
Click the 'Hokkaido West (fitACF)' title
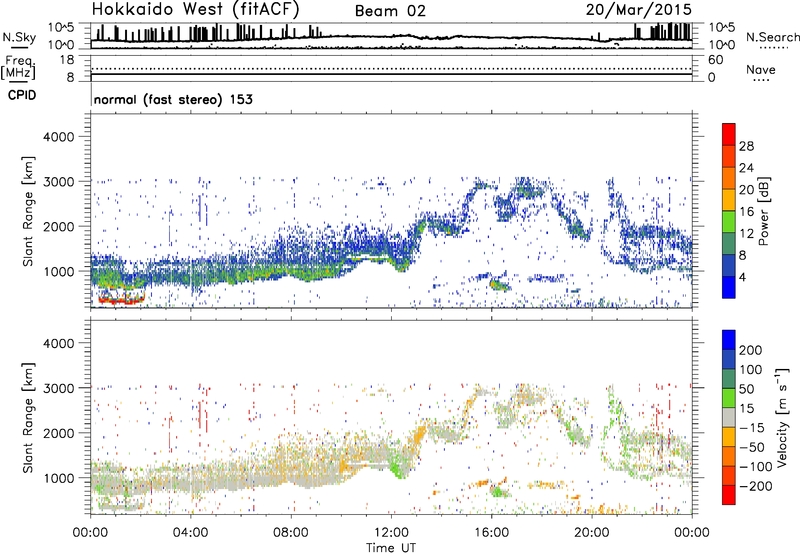point(195,9)
